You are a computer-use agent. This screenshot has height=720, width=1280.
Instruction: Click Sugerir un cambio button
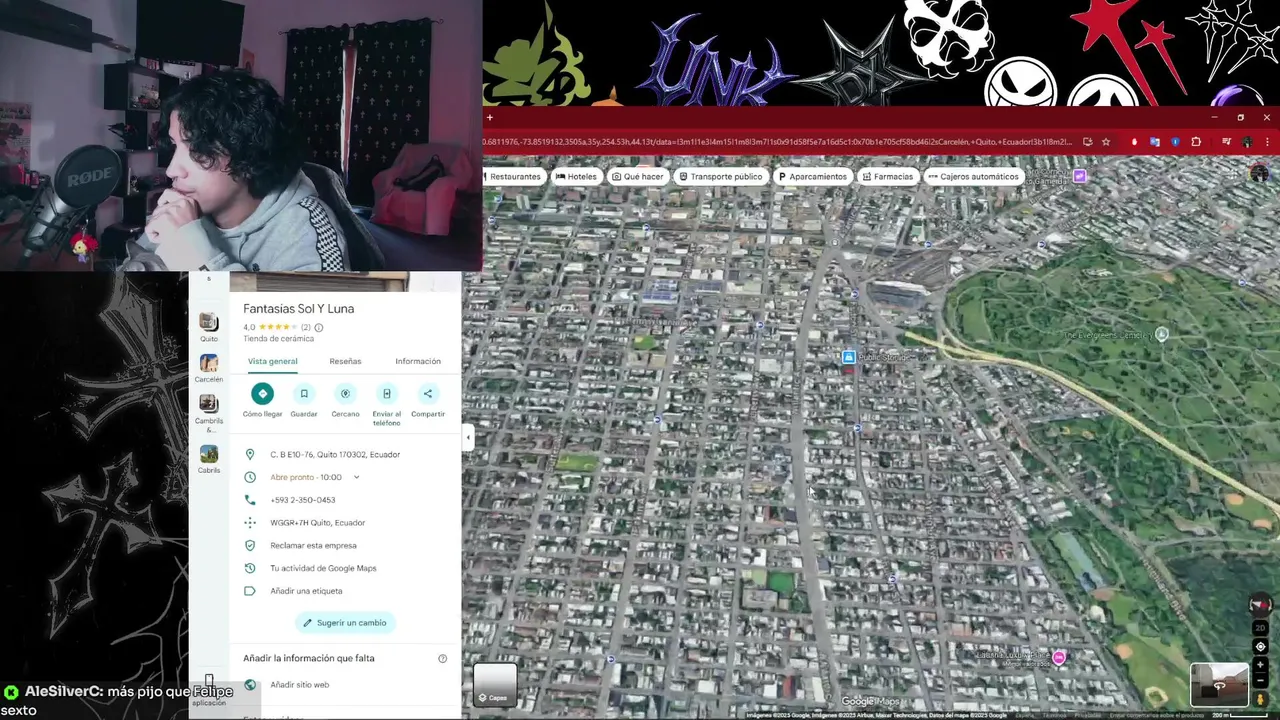click(345, 623)
